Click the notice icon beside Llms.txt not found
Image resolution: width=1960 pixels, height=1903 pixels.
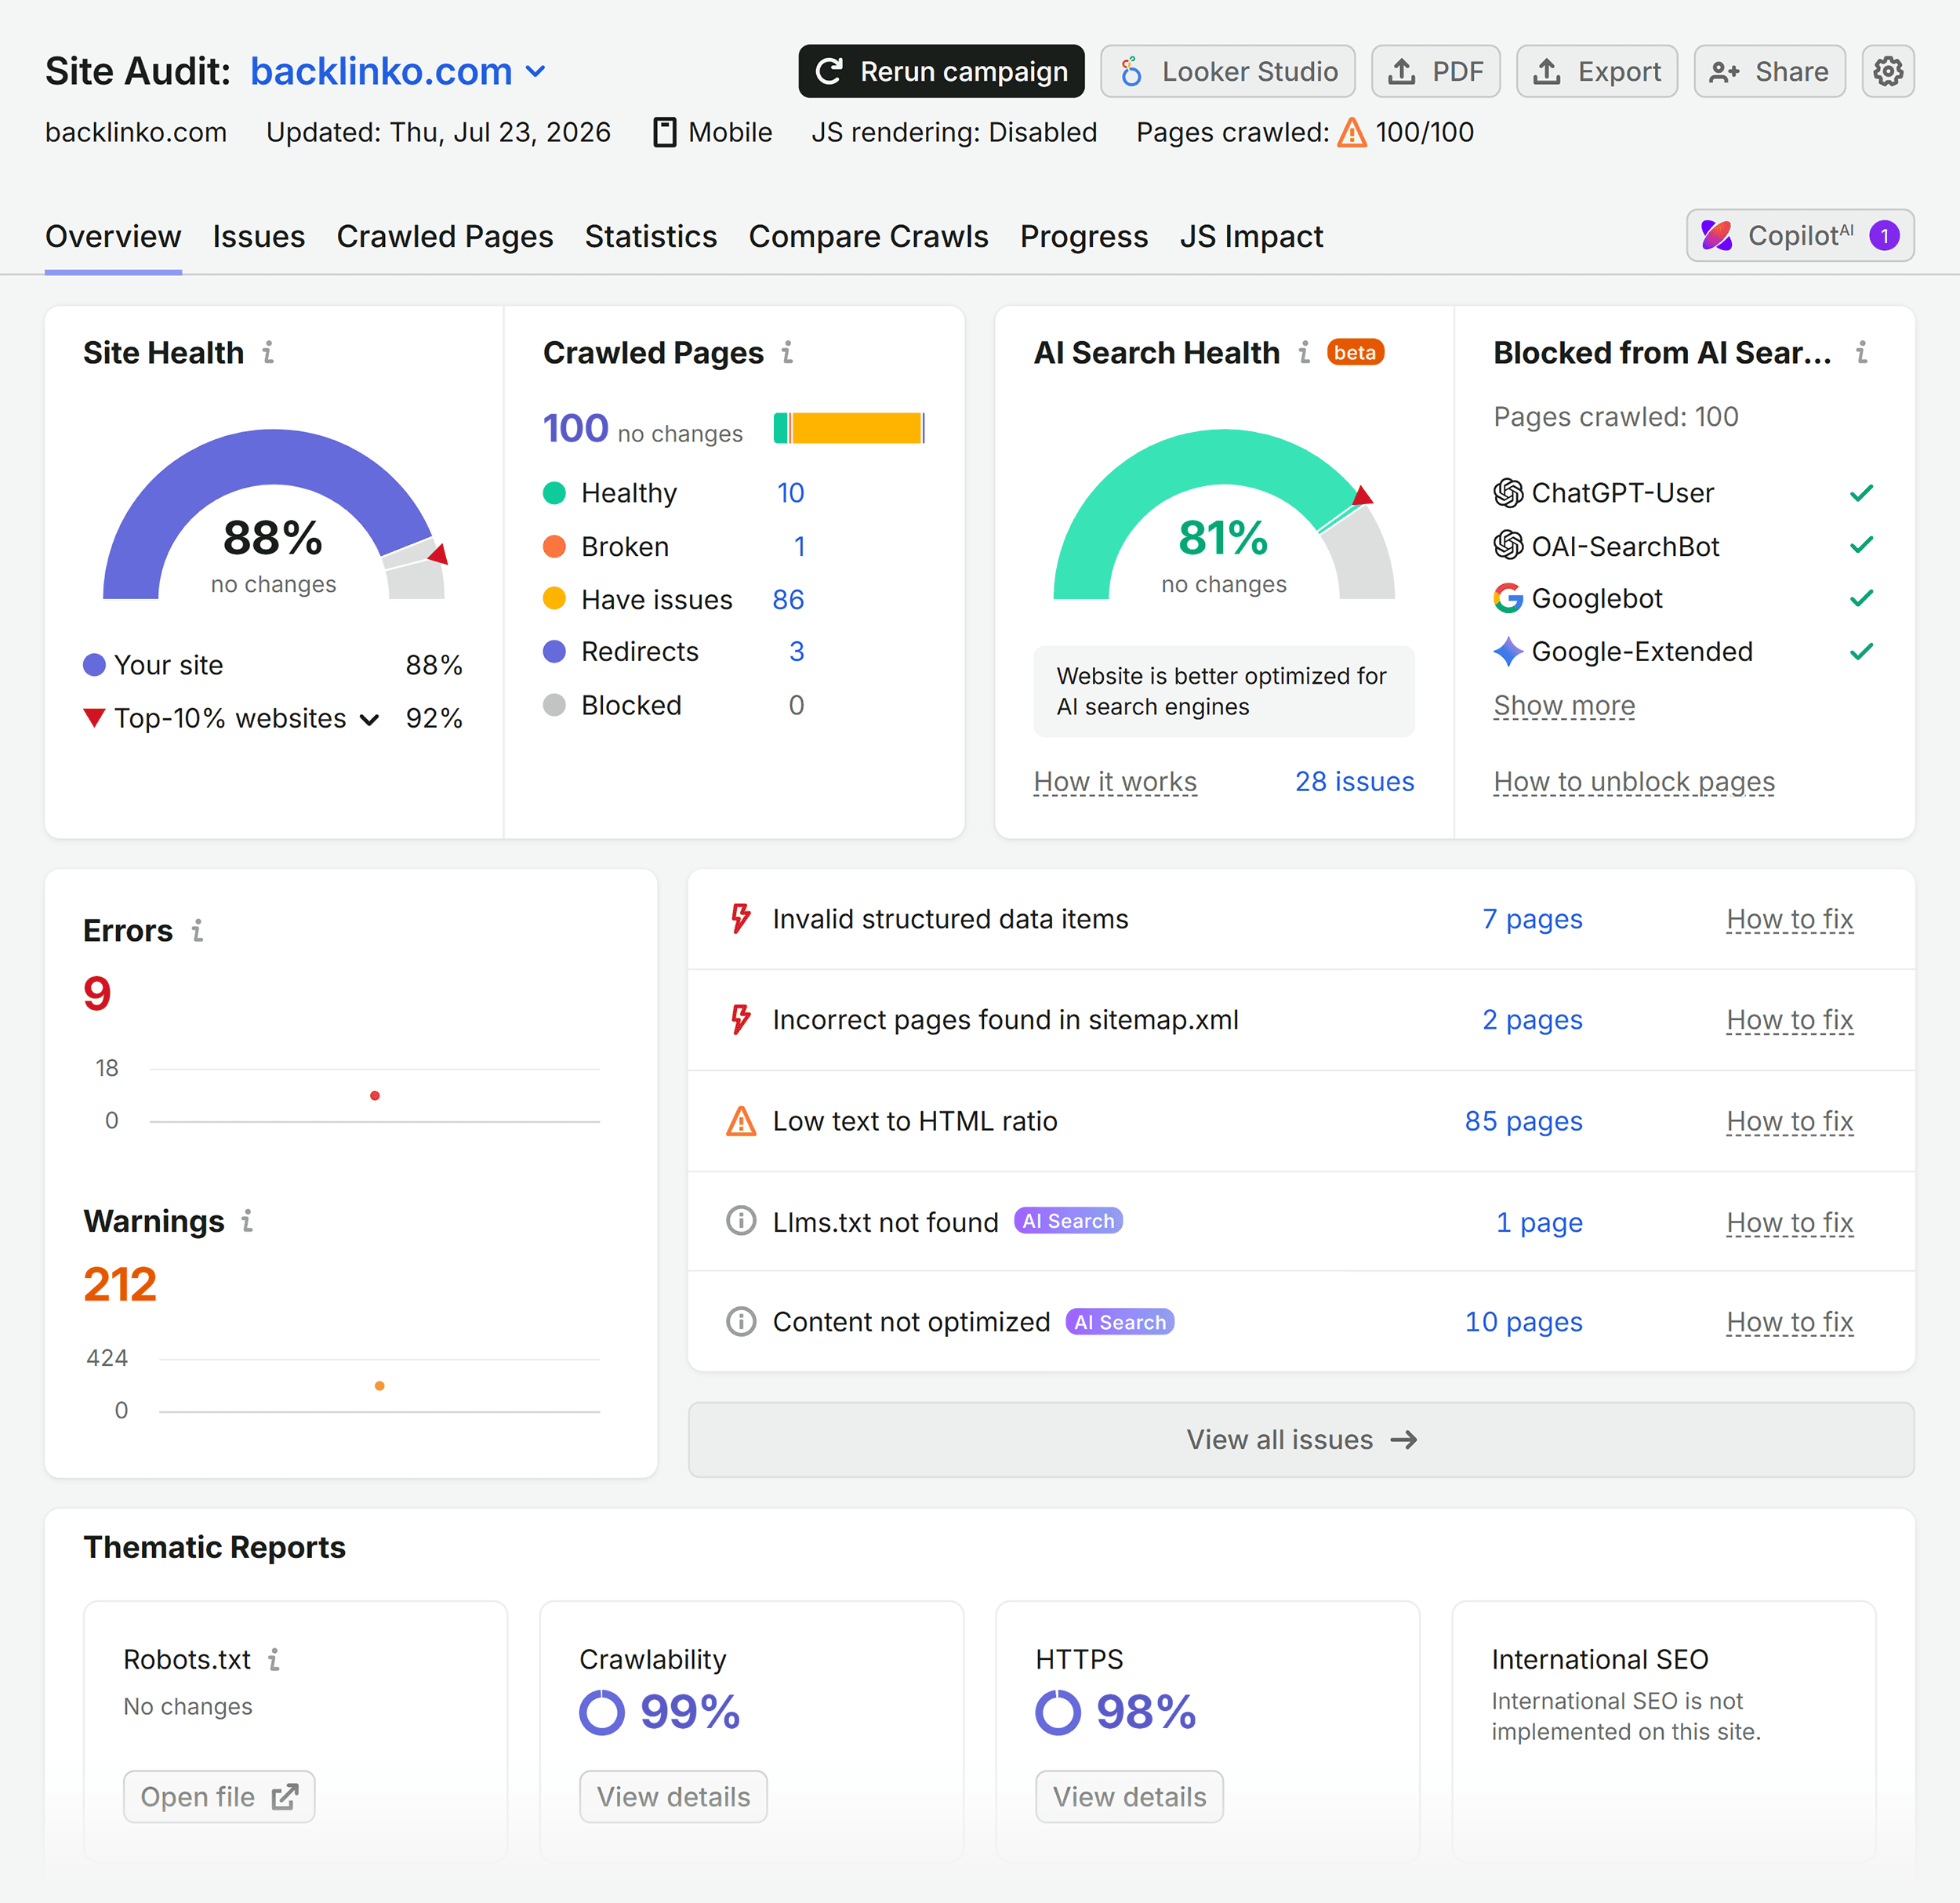(740, 1221)
